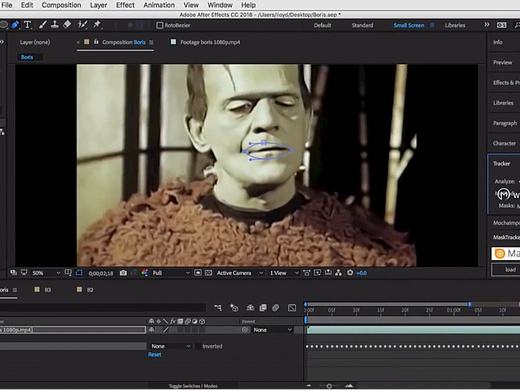Screen dimensions: 520x390
Task: Open the layer Parent None dropdown
Action: click(x=272, y=330)
